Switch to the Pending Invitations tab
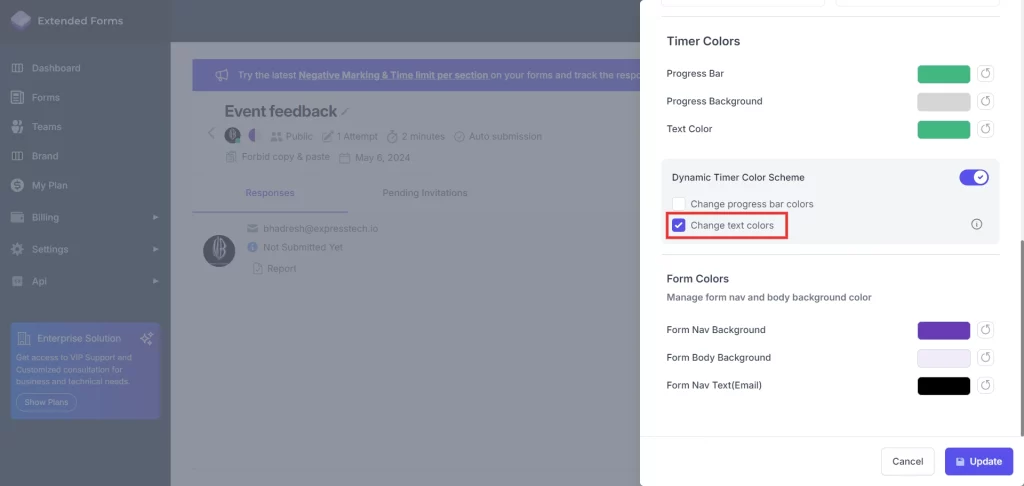Viewport: 1024px width, 486px height. (424, 193)
